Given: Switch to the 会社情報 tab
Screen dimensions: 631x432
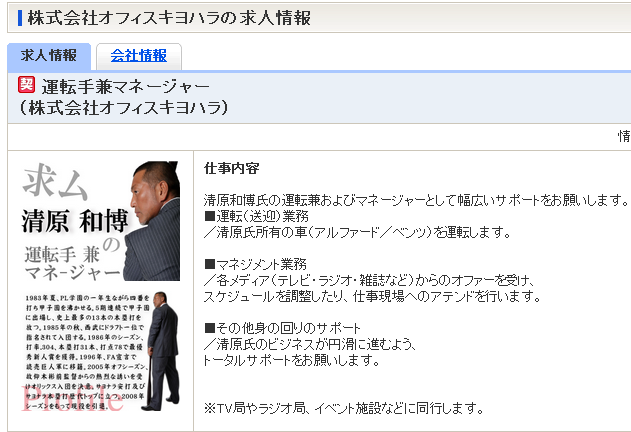Looking at the screenshot, I should tap(139, 56).
